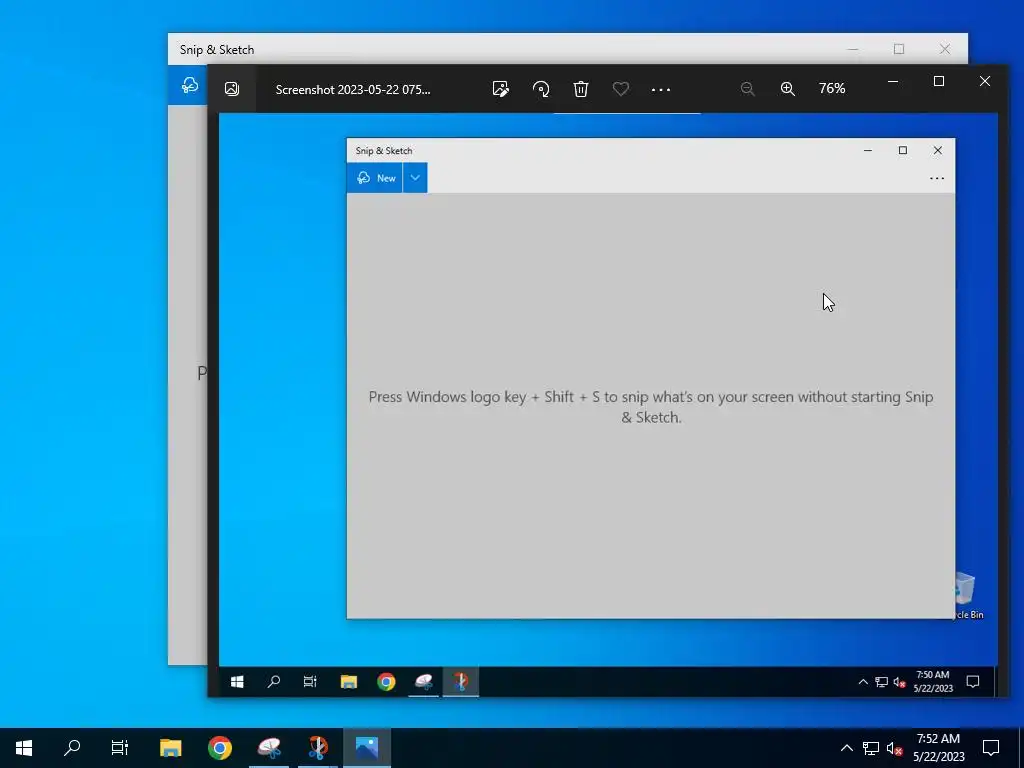
Task: Zoom in using the magnifier plus icon
Action: click(x=788, y=89)
